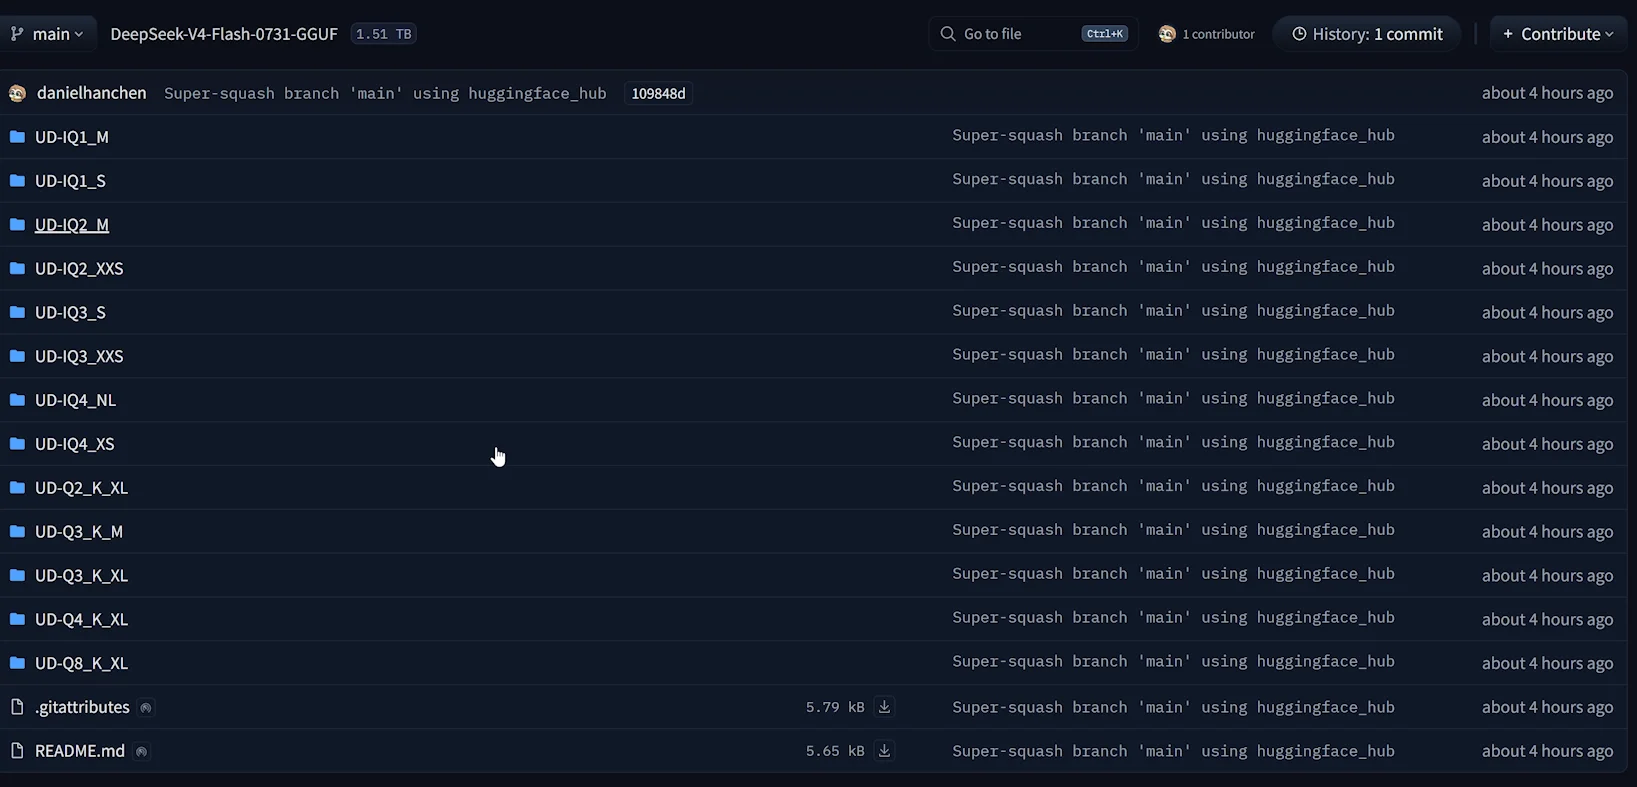The image size is (1637, 787).
Task: Expand the Contribute dropdown
Action: [1558, 34]
